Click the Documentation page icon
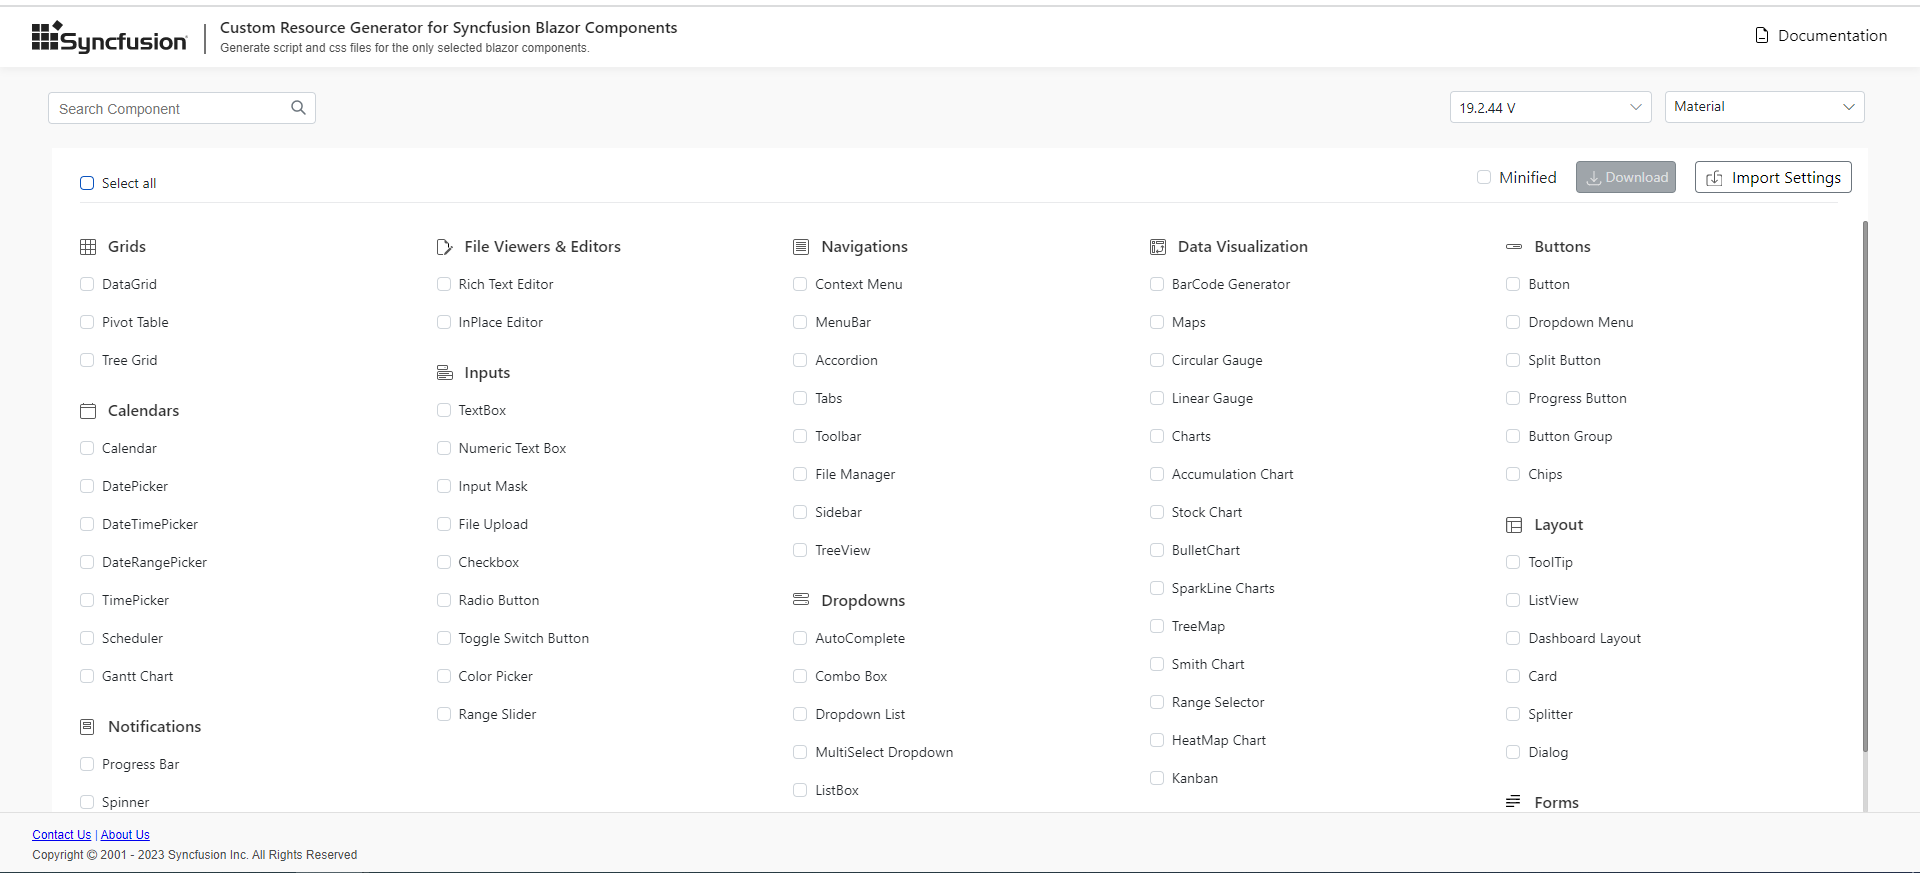Screen dimensions: 1920x873 pos(1762,36)
